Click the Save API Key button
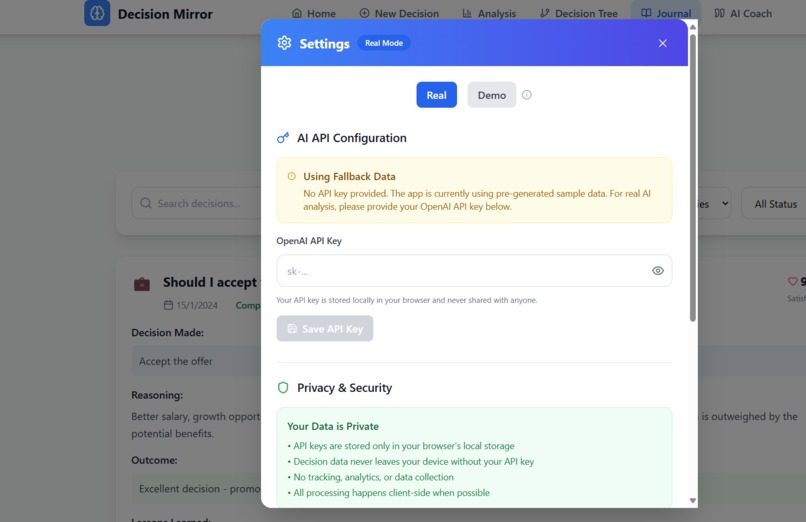This screenshot has width=806, height=522. (325, 328)
